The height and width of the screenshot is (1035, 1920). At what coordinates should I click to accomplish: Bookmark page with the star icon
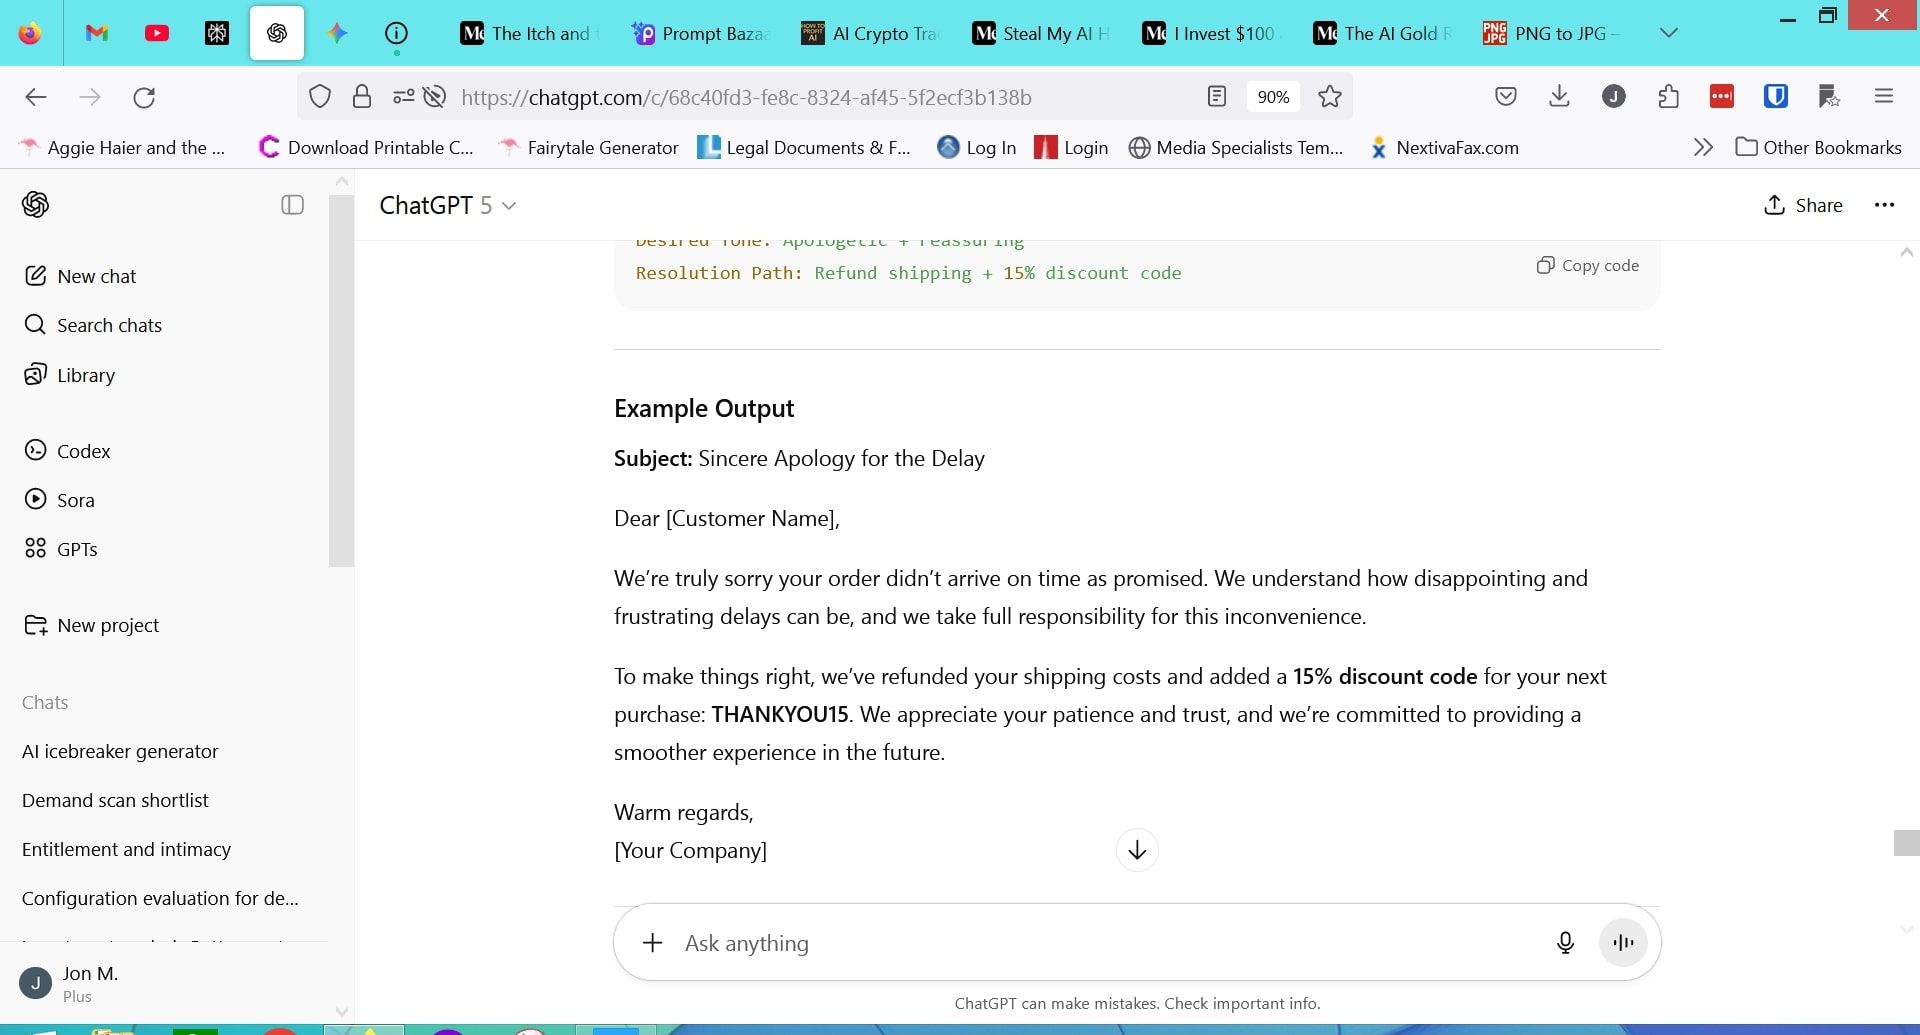(1329, 97)
